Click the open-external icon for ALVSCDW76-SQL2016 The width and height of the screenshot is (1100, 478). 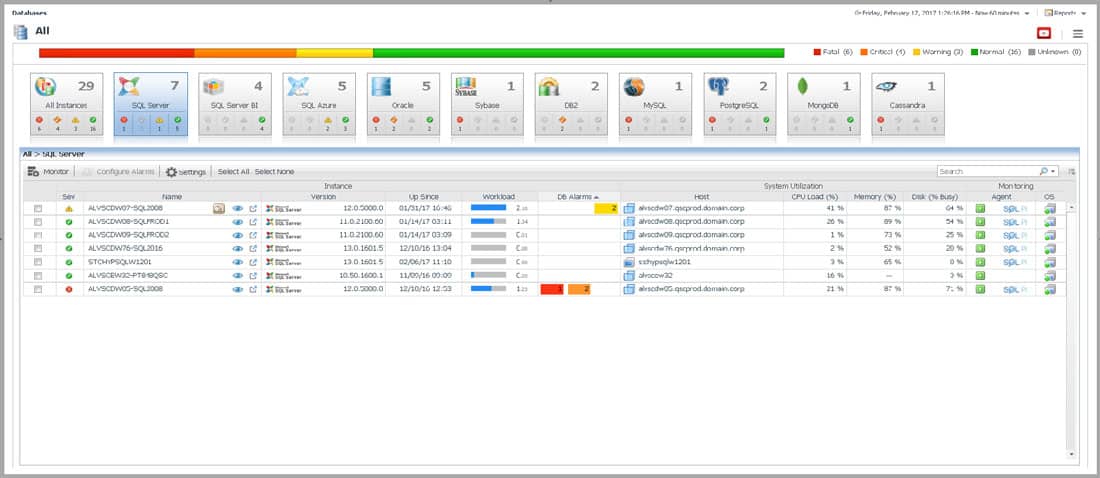(x=253, y=248)
